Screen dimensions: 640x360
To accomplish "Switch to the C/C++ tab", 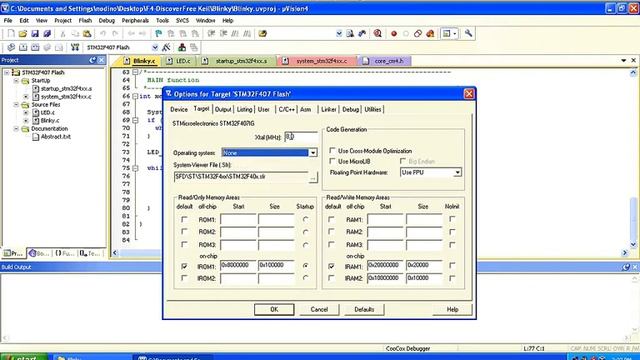I will (x=287, y=109).
